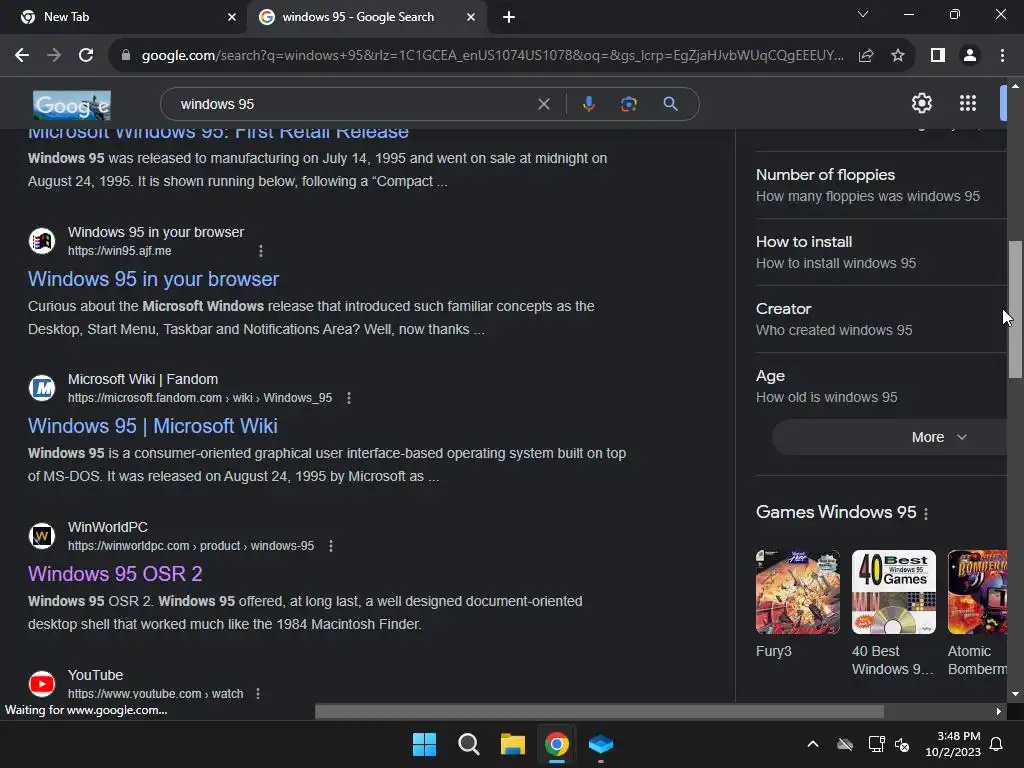Select Number of floppies related question

(x=881, y=185)
